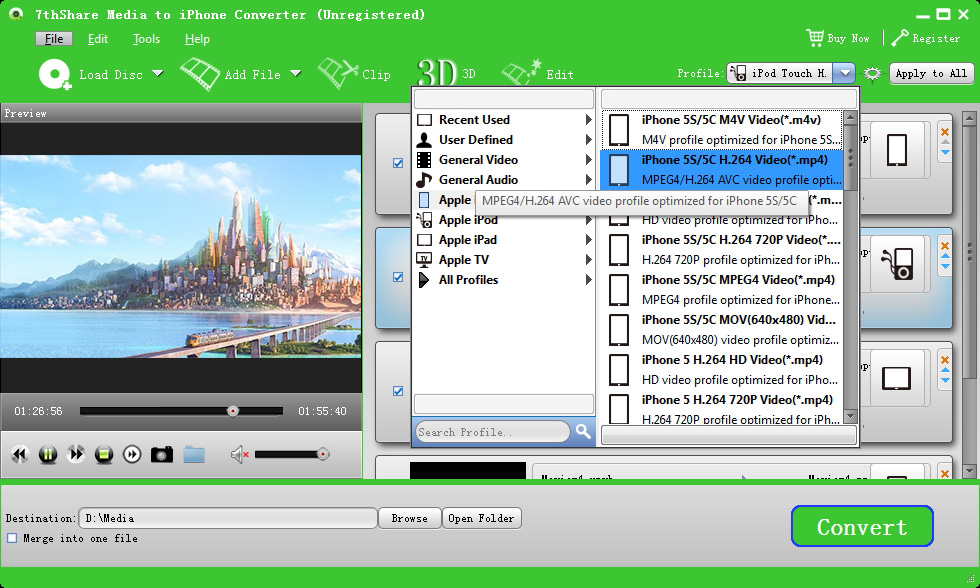Select the General Audio category

[x=504, y=179]
